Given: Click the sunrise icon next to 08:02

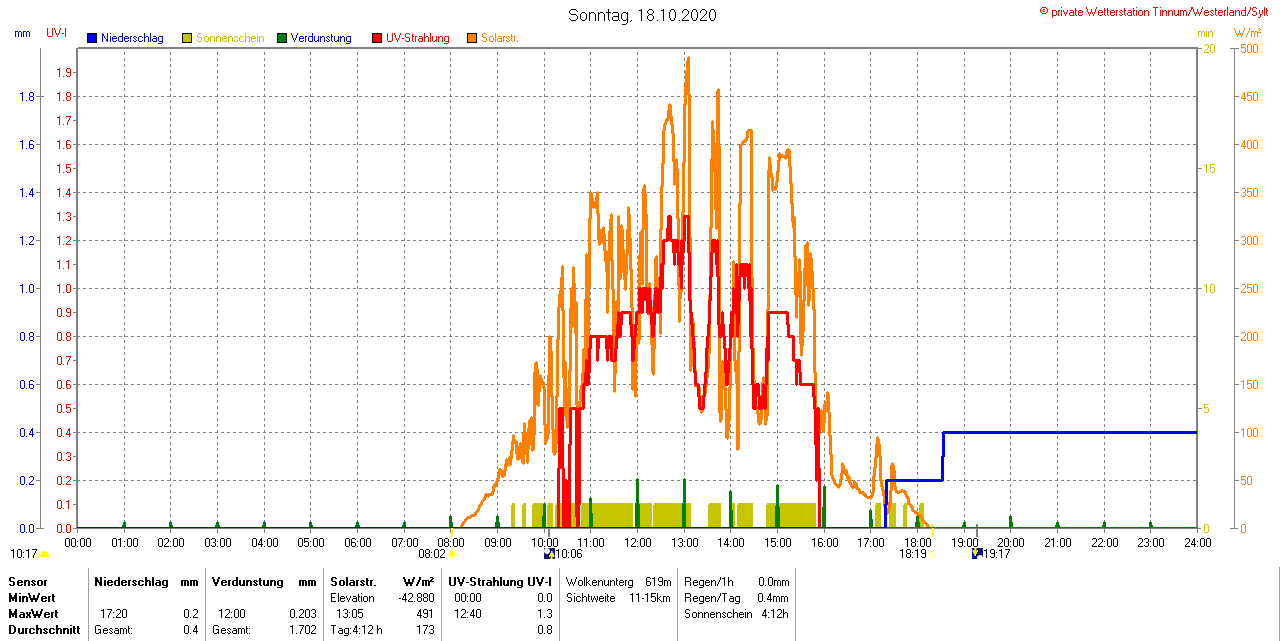Looking at the screenshot, I should [452, 554].
